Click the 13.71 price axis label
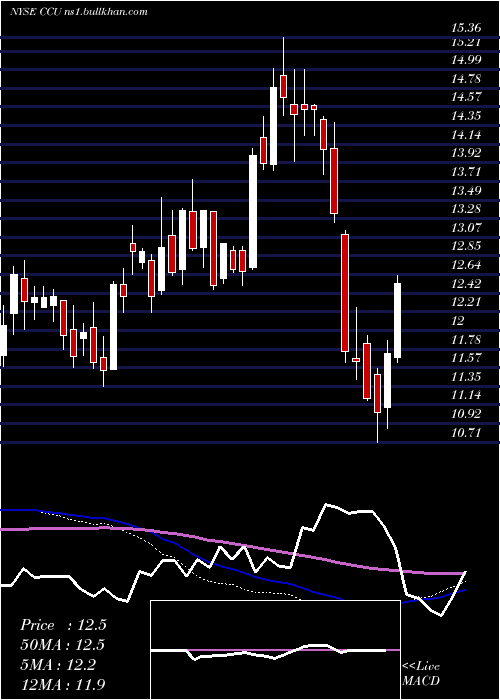Viewport: 500px width, 700px height. click(466, 172)
